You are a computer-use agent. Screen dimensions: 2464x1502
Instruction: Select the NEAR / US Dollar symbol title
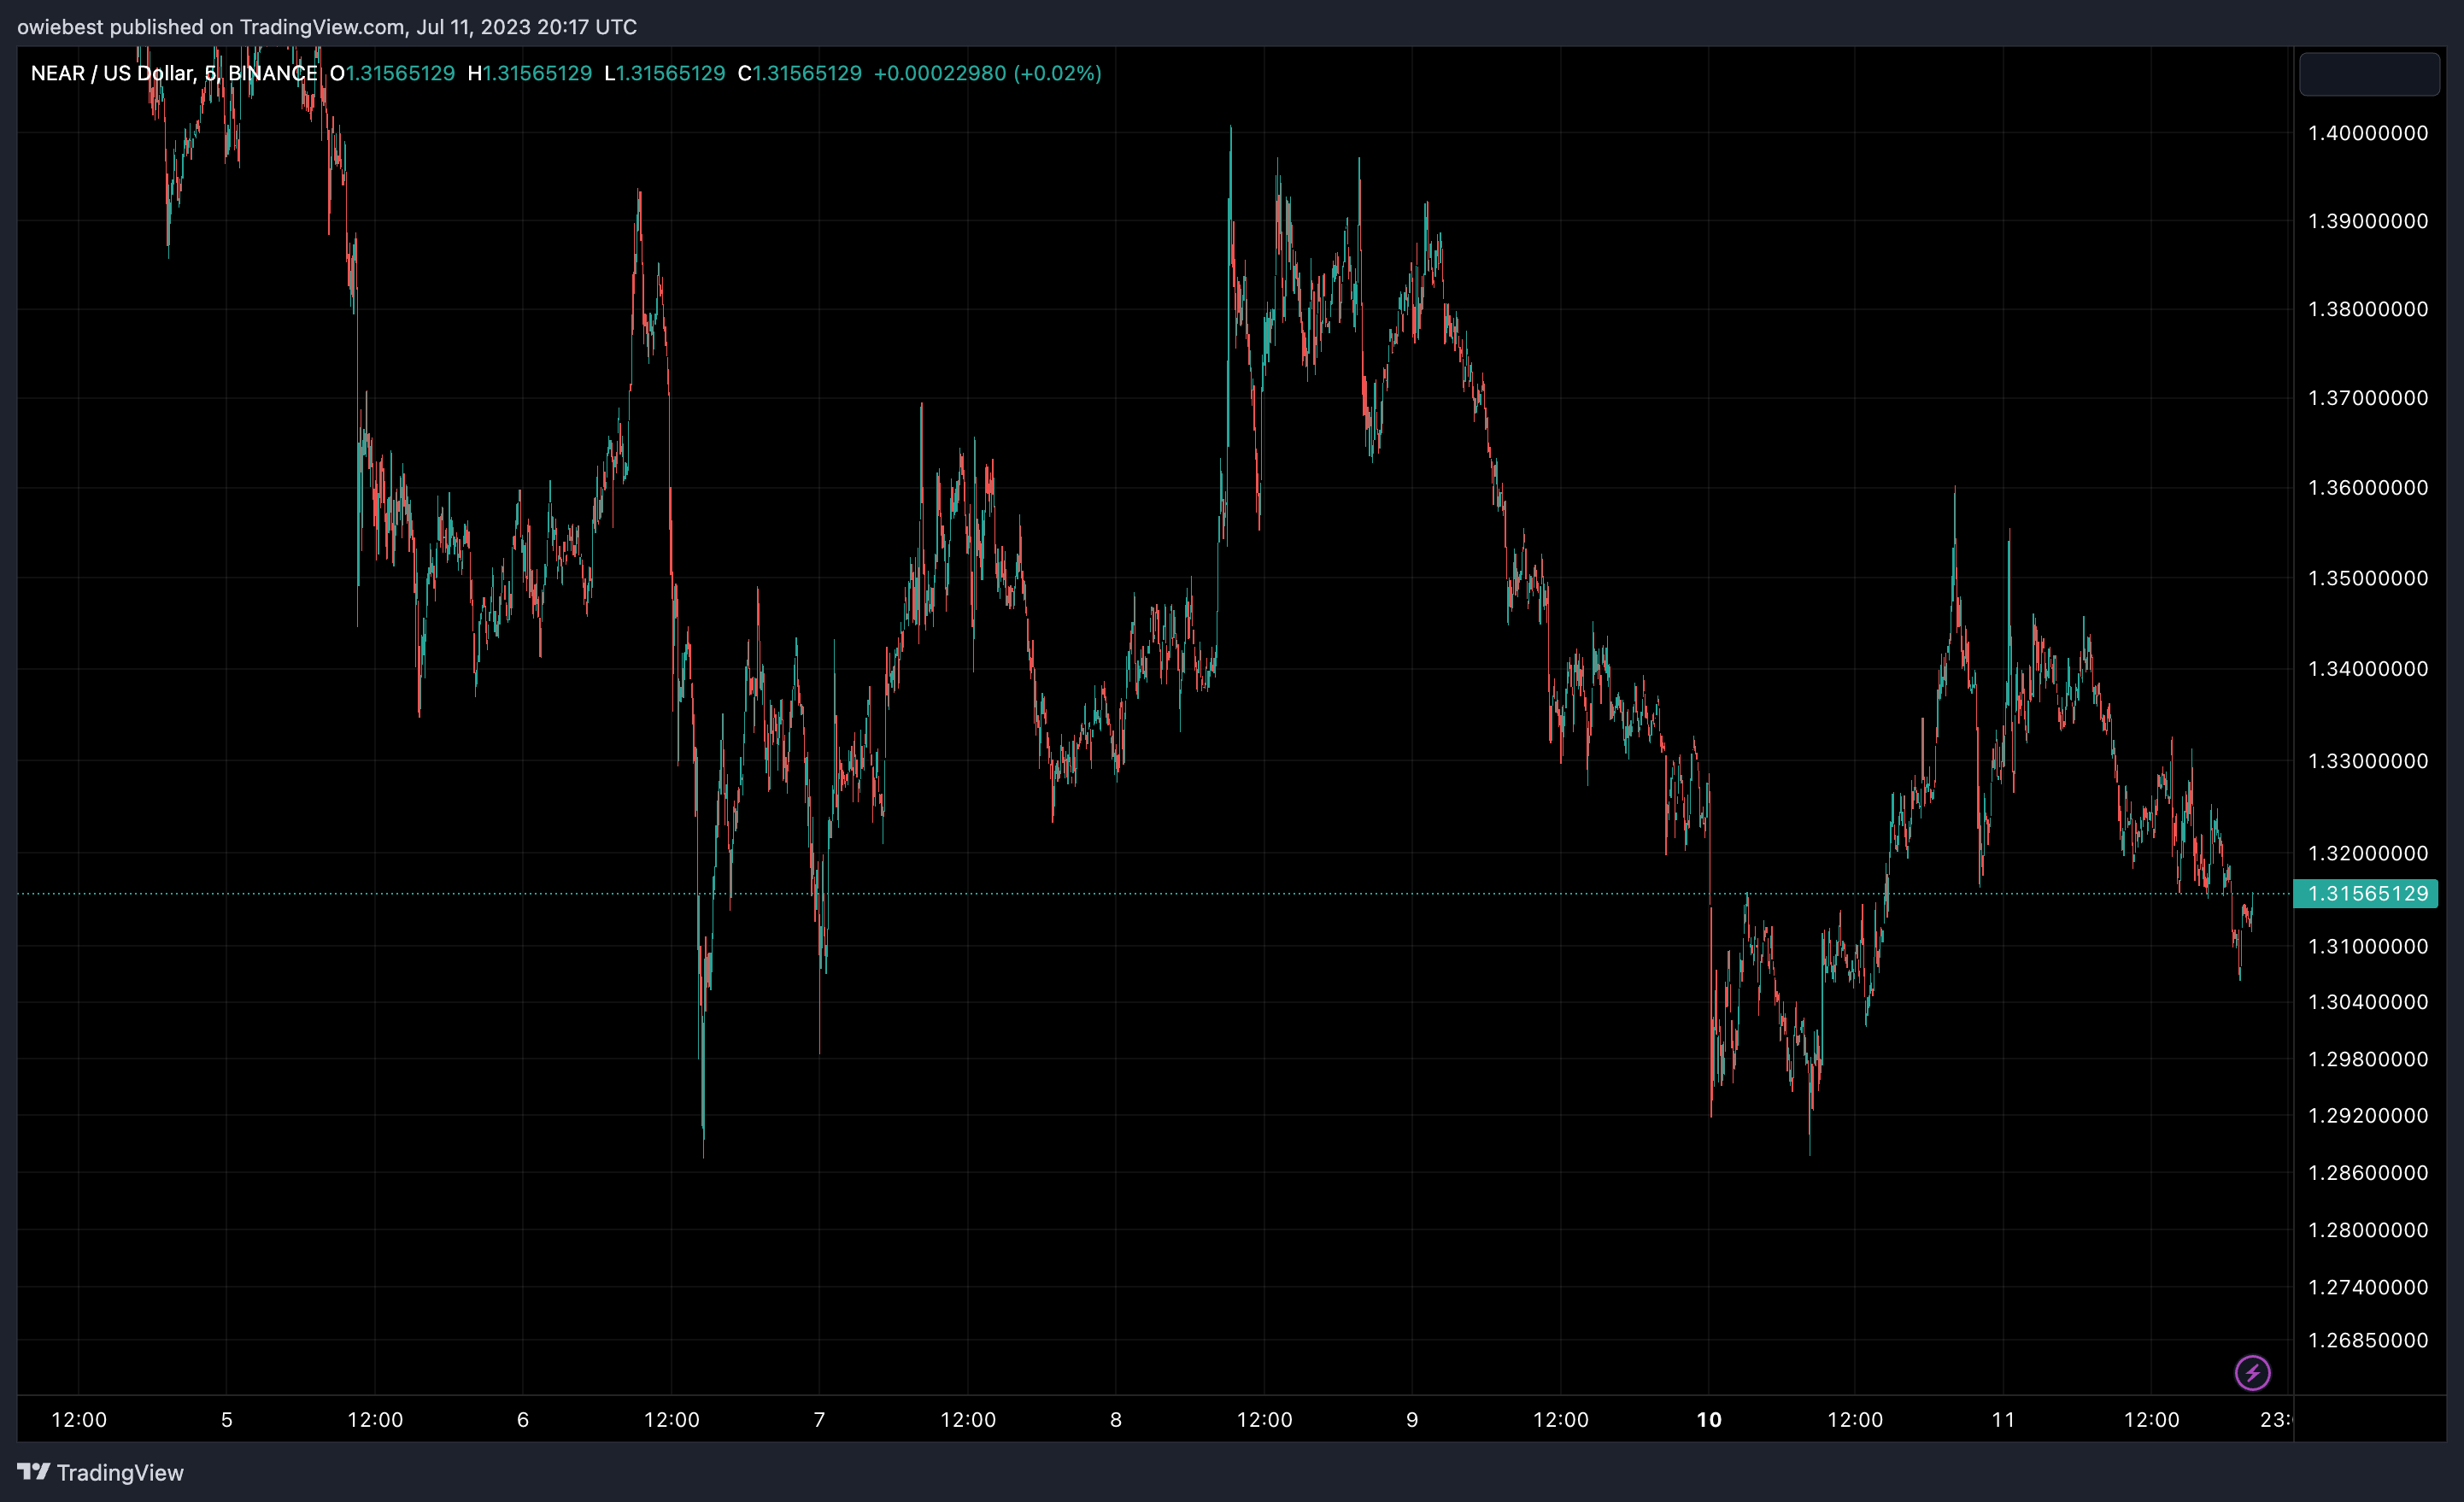(112, 73)
